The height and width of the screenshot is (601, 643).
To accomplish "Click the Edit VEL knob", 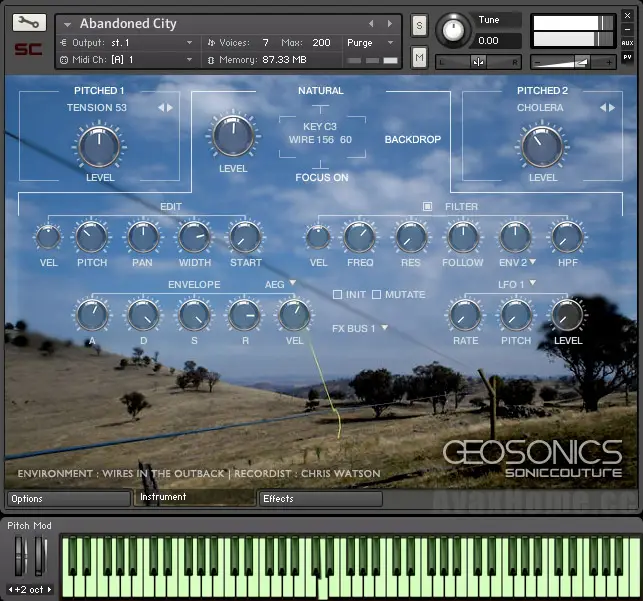I will [x=48, y=237].
